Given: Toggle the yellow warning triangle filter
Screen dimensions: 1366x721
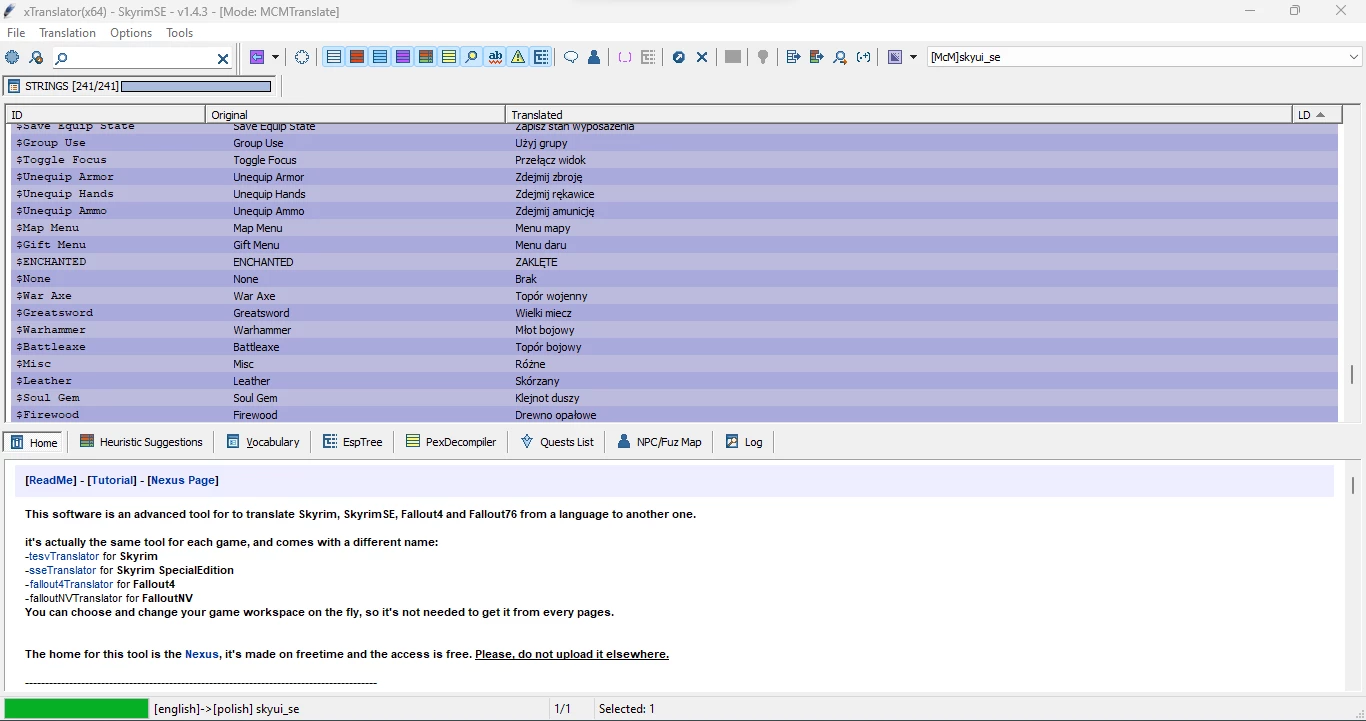Looking at the screenshot, I should [518, 57].
